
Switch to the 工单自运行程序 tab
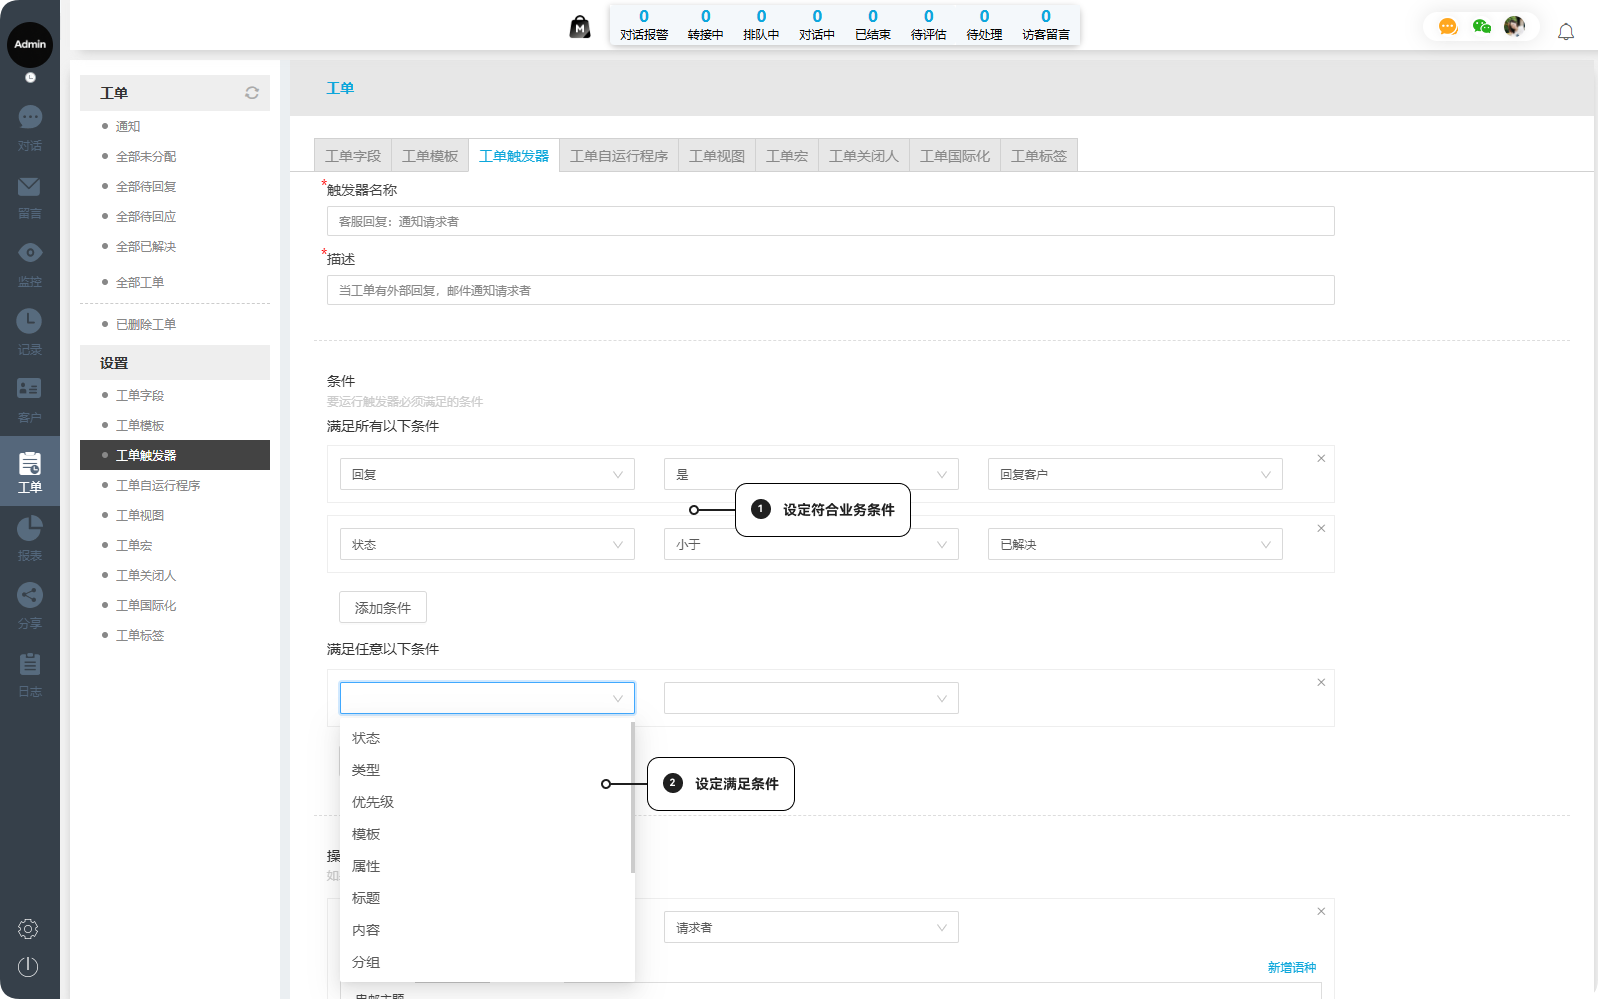[619, 156]
